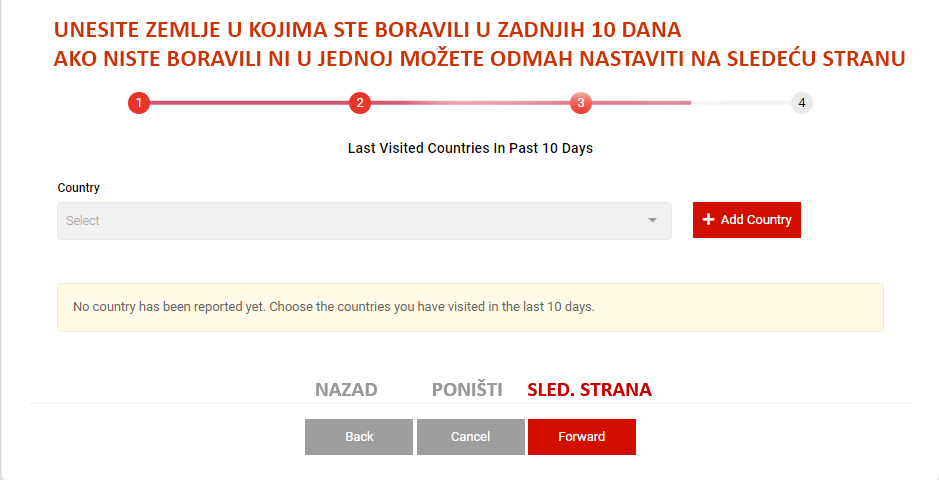Click the plus icon on Add Country
Screen dimensions: 939x480
coord(709,220)
